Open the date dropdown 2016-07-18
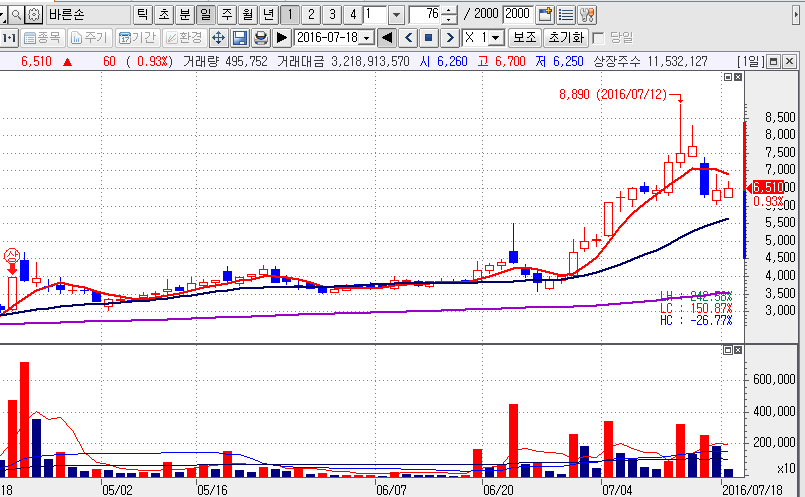This screenshot has width=805, height=497. pyautogui.click(x=367, y=38)
